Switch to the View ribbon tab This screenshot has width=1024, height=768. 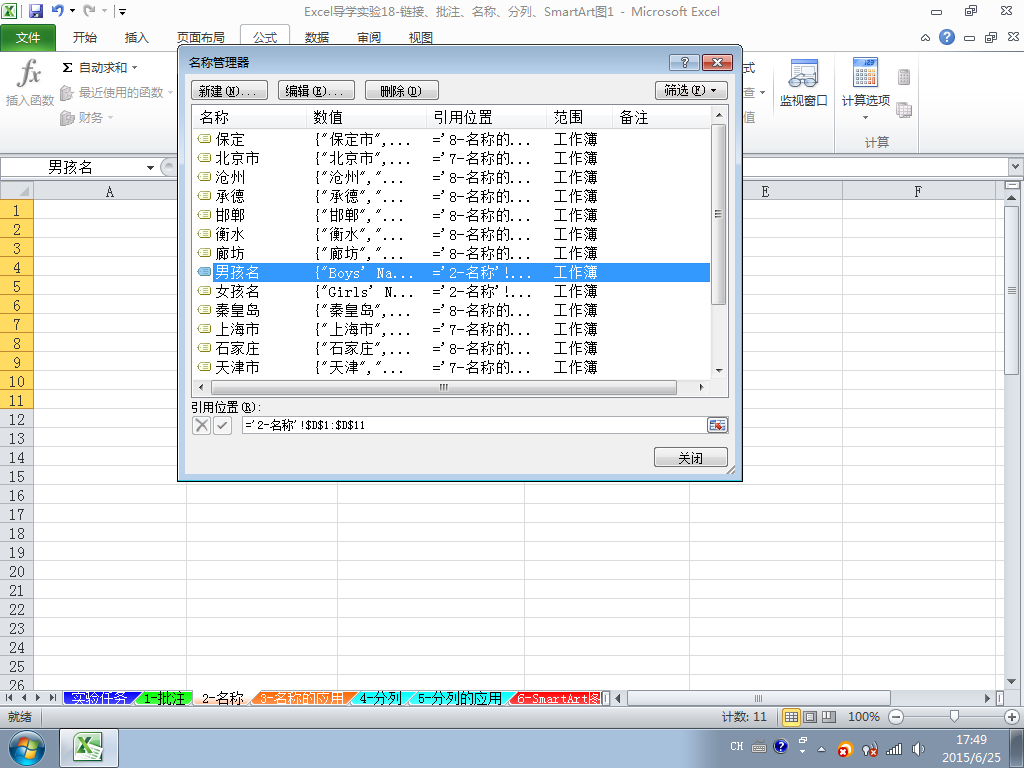(x=421, y=37)
